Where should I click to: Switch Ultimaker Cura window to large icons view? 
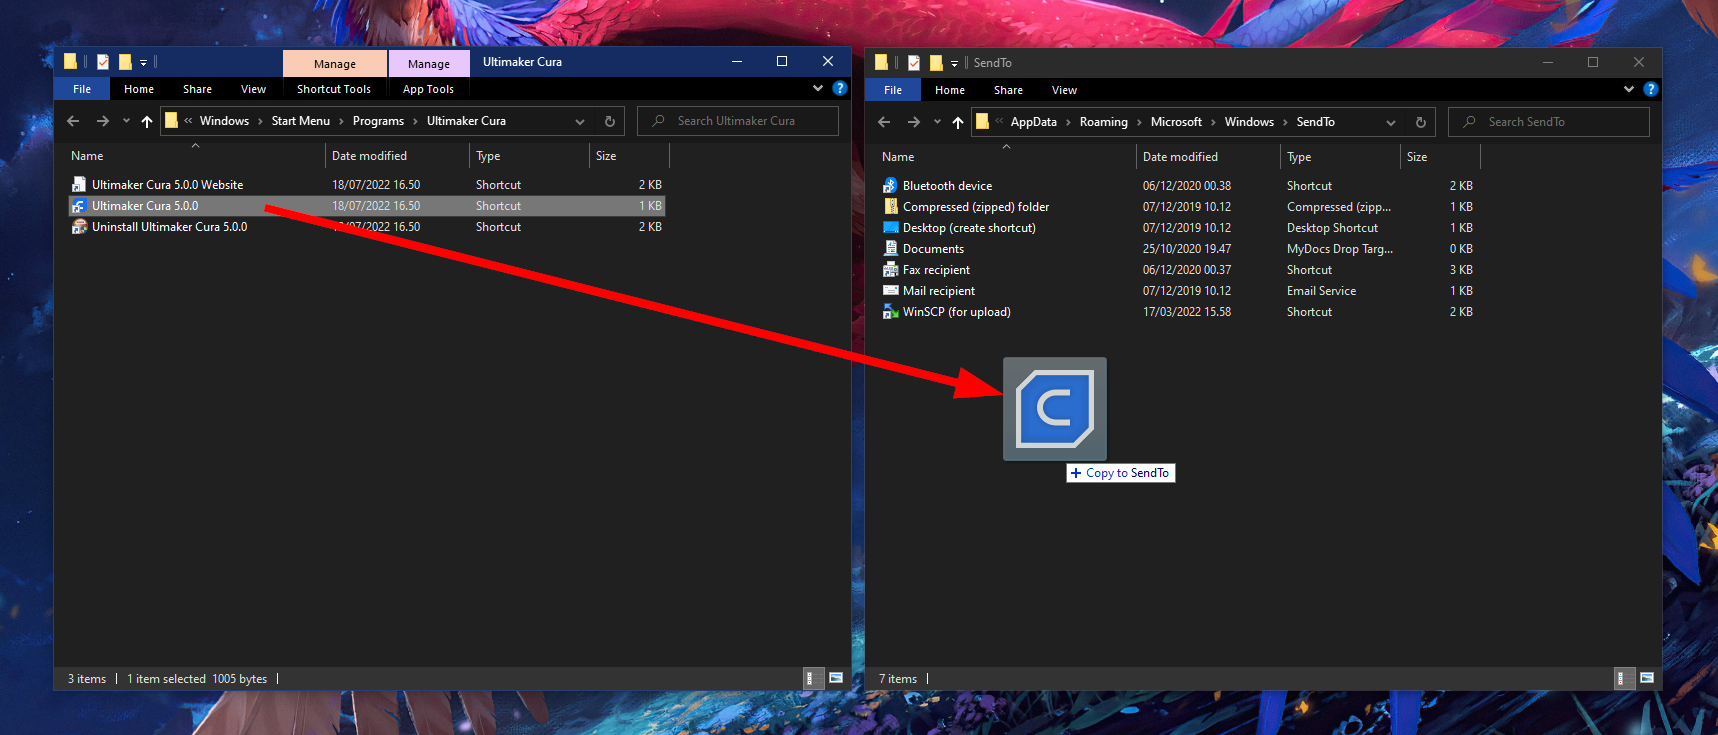836,678
